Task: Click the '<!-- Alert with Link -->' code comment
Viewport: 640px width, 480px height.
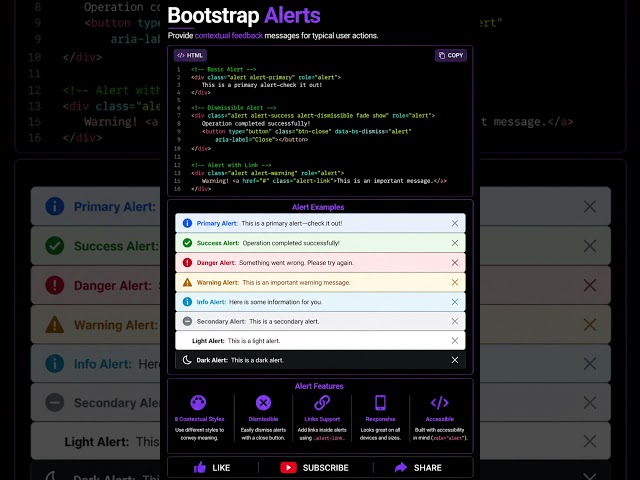Action: tap(231, 165)
